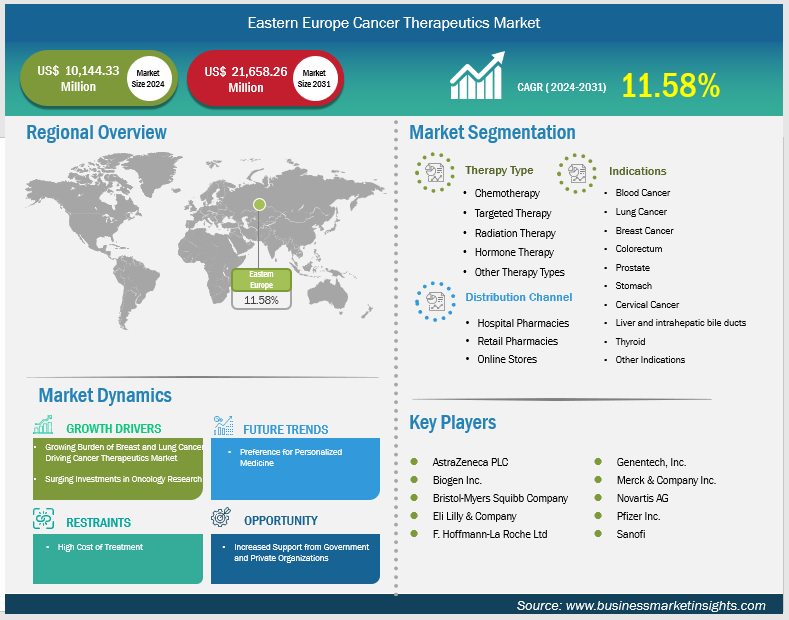Click the Therapy Type report icon
The height and width of the screenshot is (620, 789).
click(435, 173)
